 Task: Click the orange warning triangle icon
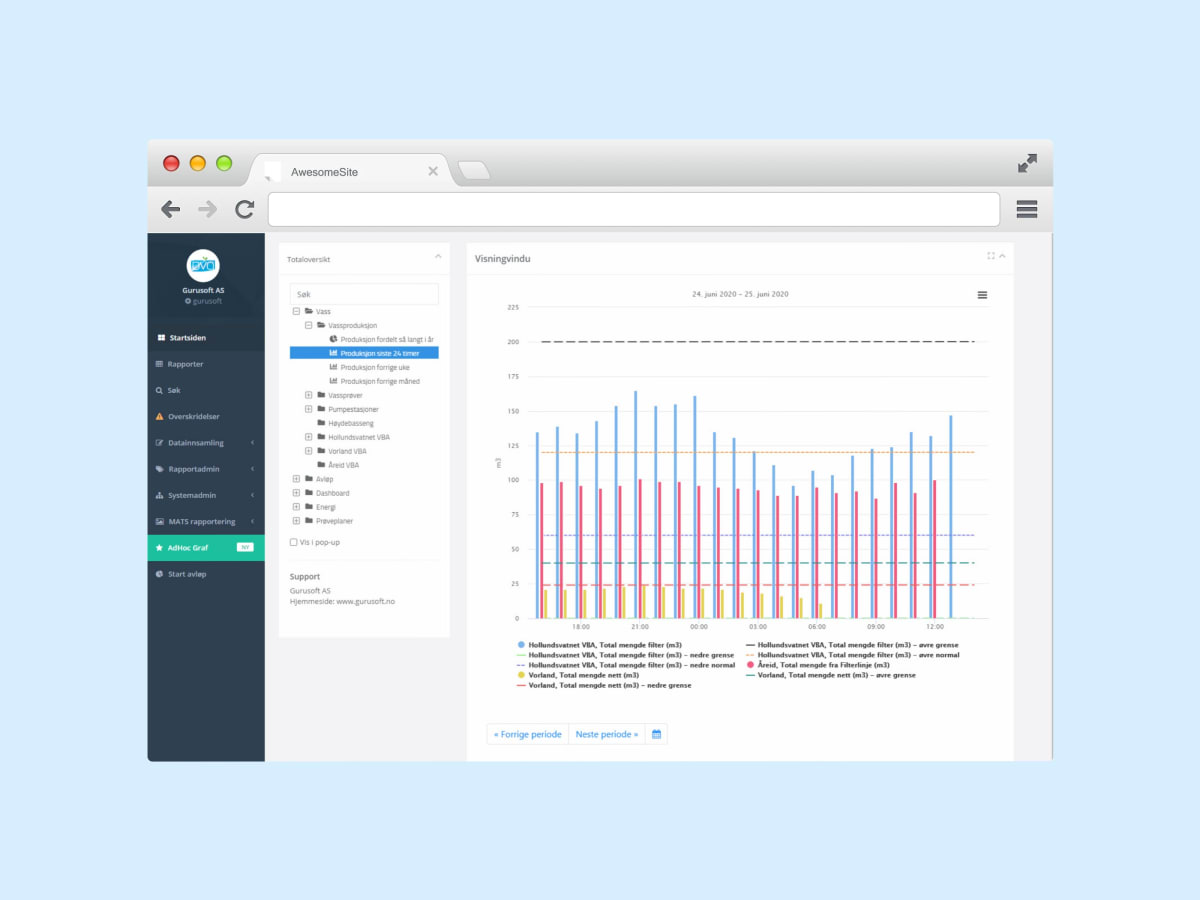[x=160, y=416]
